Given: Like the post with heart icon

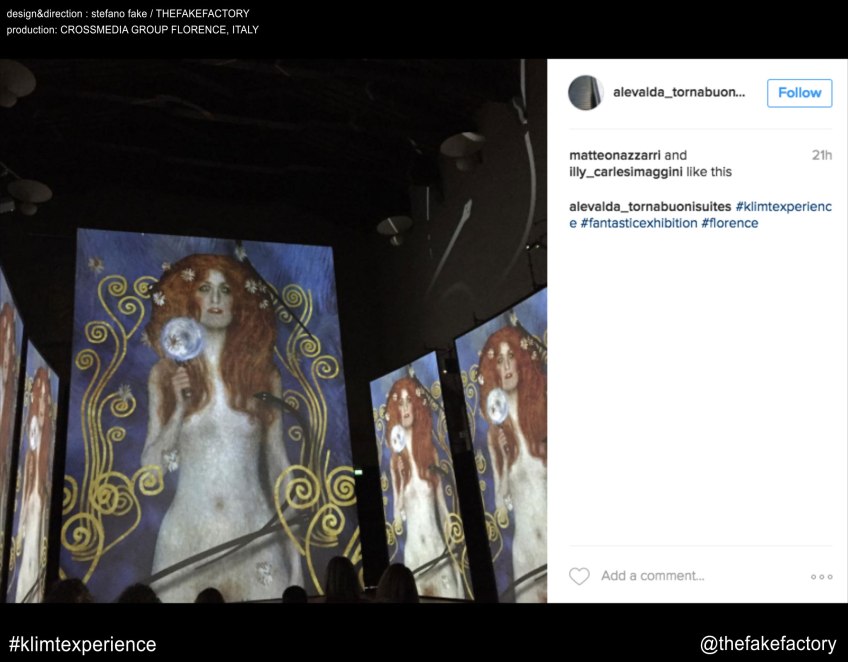Looking at the screenshot, I should [579, 576].
